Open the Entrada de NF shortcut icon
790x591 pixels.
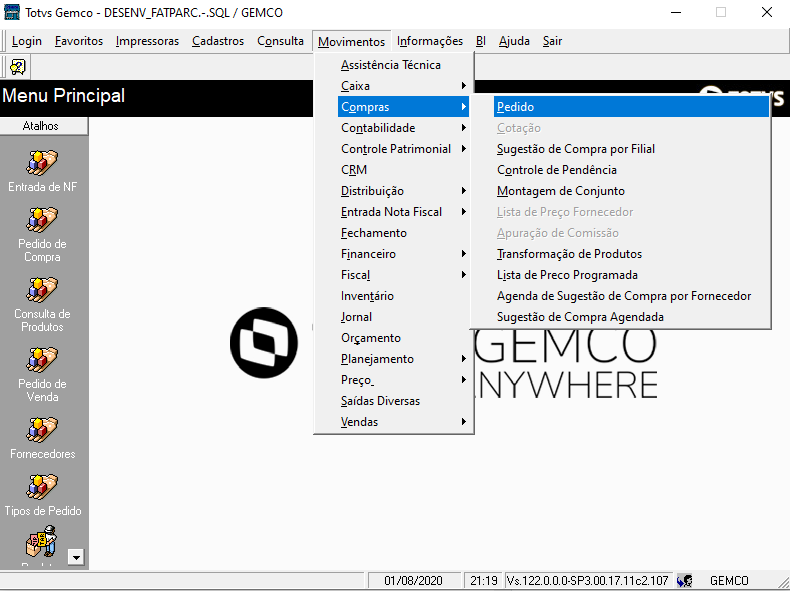click(x=42, y=162)
